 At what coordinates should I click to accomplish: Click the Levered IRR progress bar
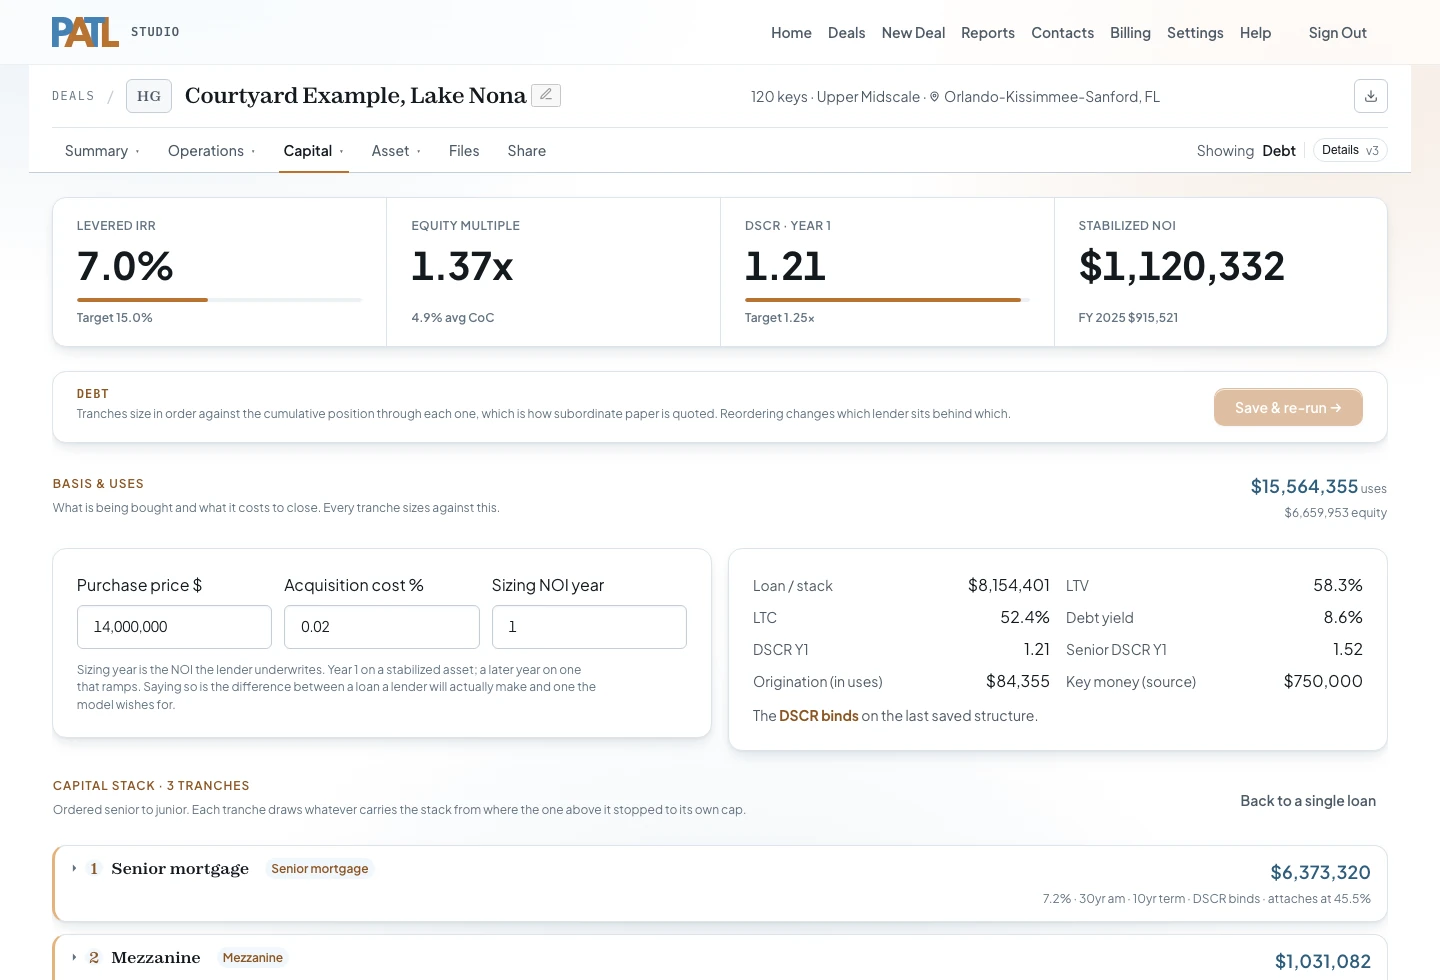[219, 300]
